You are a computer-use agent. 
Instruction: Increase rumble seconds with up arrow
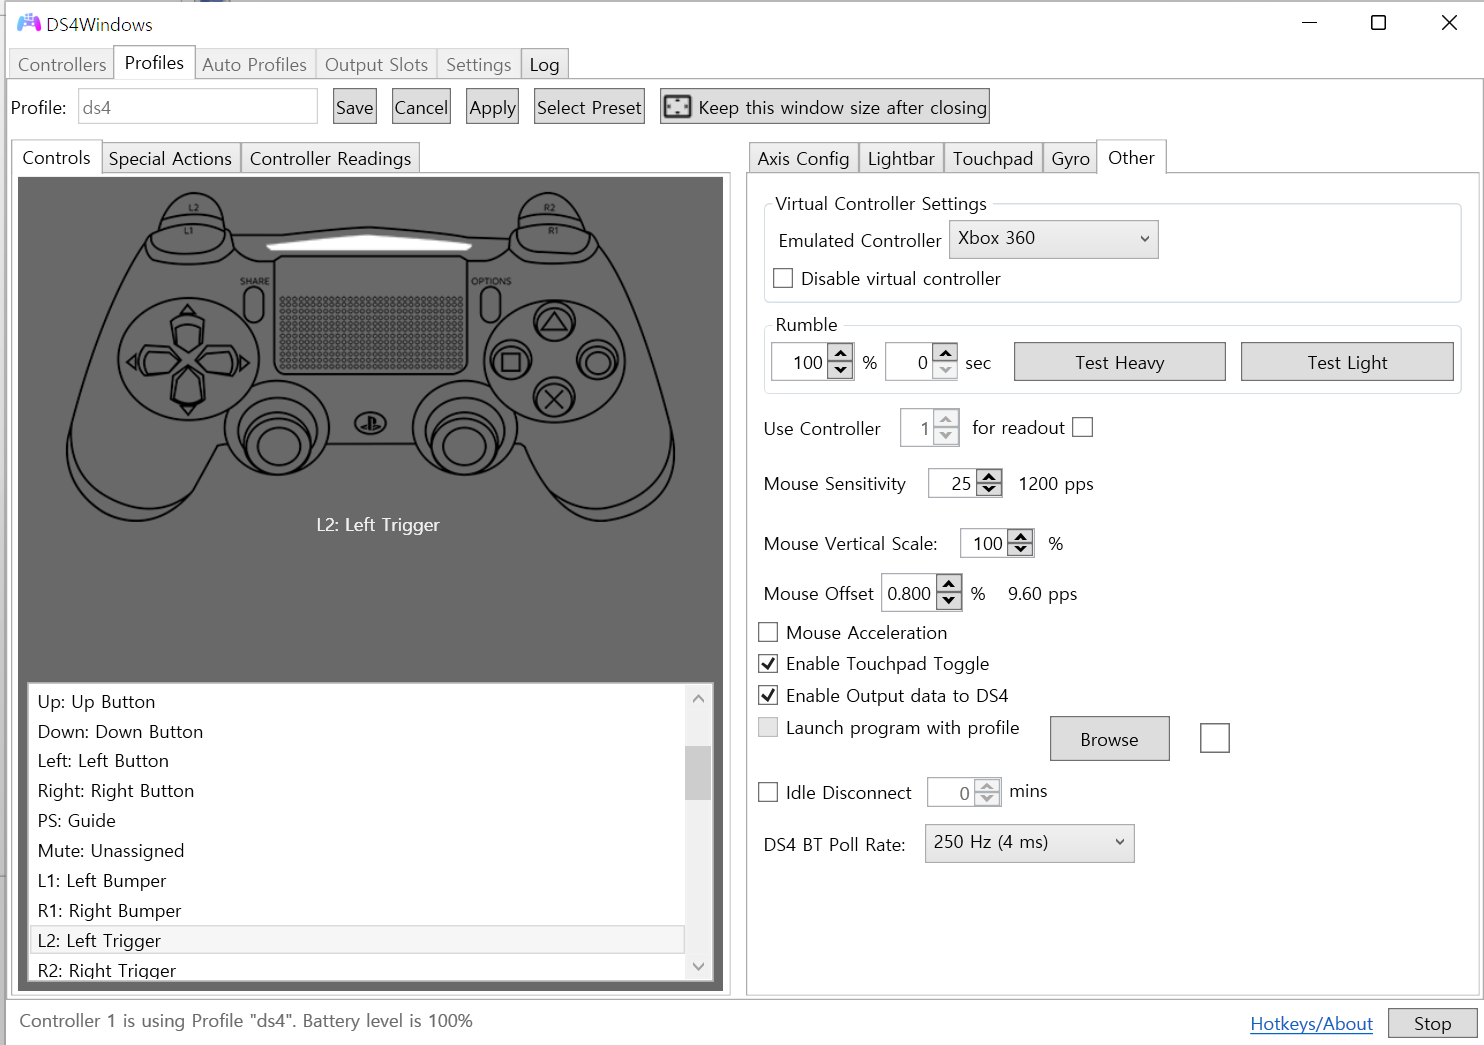[x=945, y=353]
